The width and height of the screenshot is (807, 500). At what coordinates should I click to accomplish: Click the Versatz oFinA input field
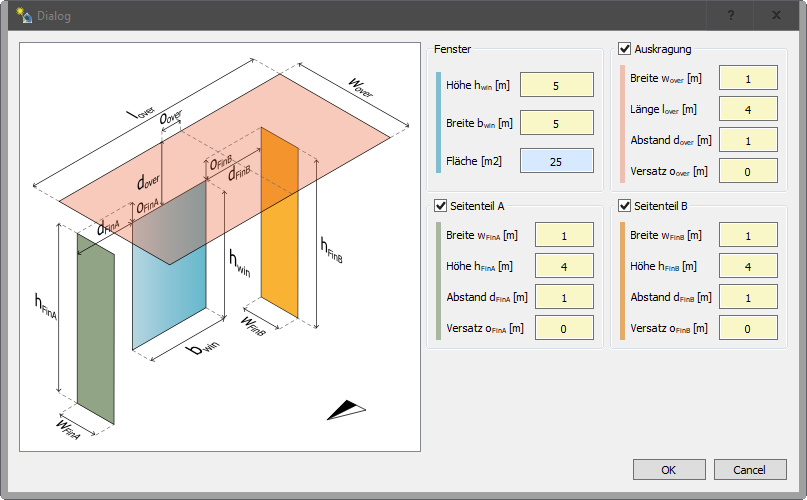(x=564, y=328)
